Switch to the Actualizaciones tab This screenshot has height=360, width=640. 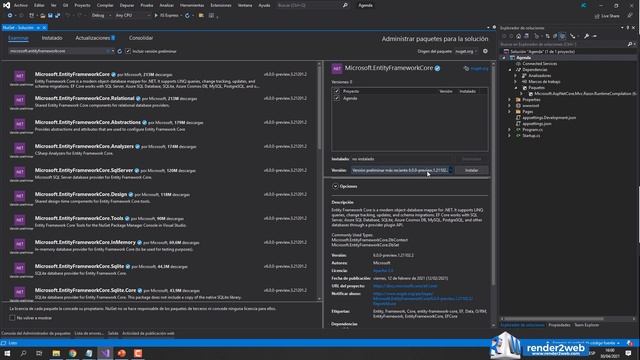tap(95, 38)
